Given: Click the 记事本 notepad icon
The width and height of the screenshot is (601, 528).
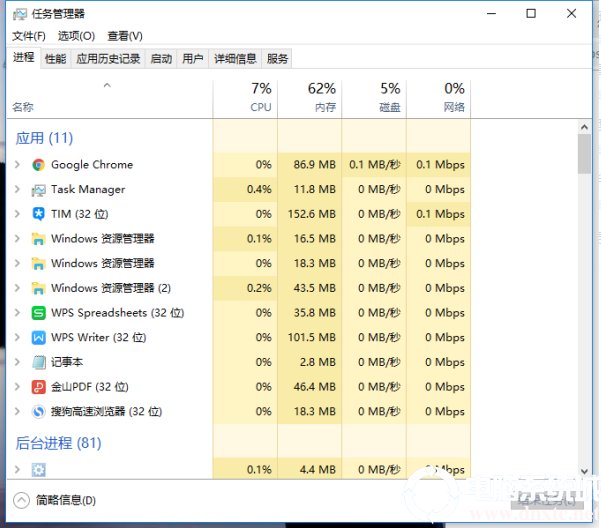Looking at the screenshot, I should click(x=38, y=362).
